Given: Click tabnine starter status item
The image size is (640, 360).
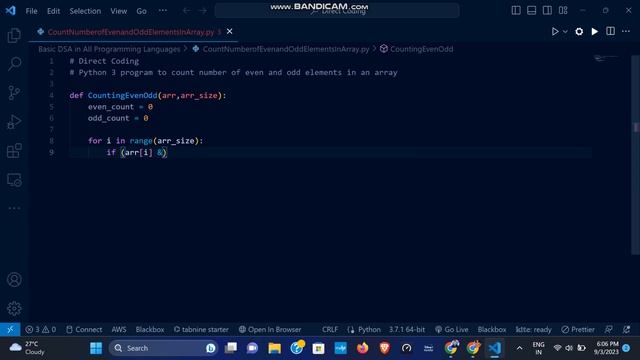Looking at the screenshot, I should 201,329.
